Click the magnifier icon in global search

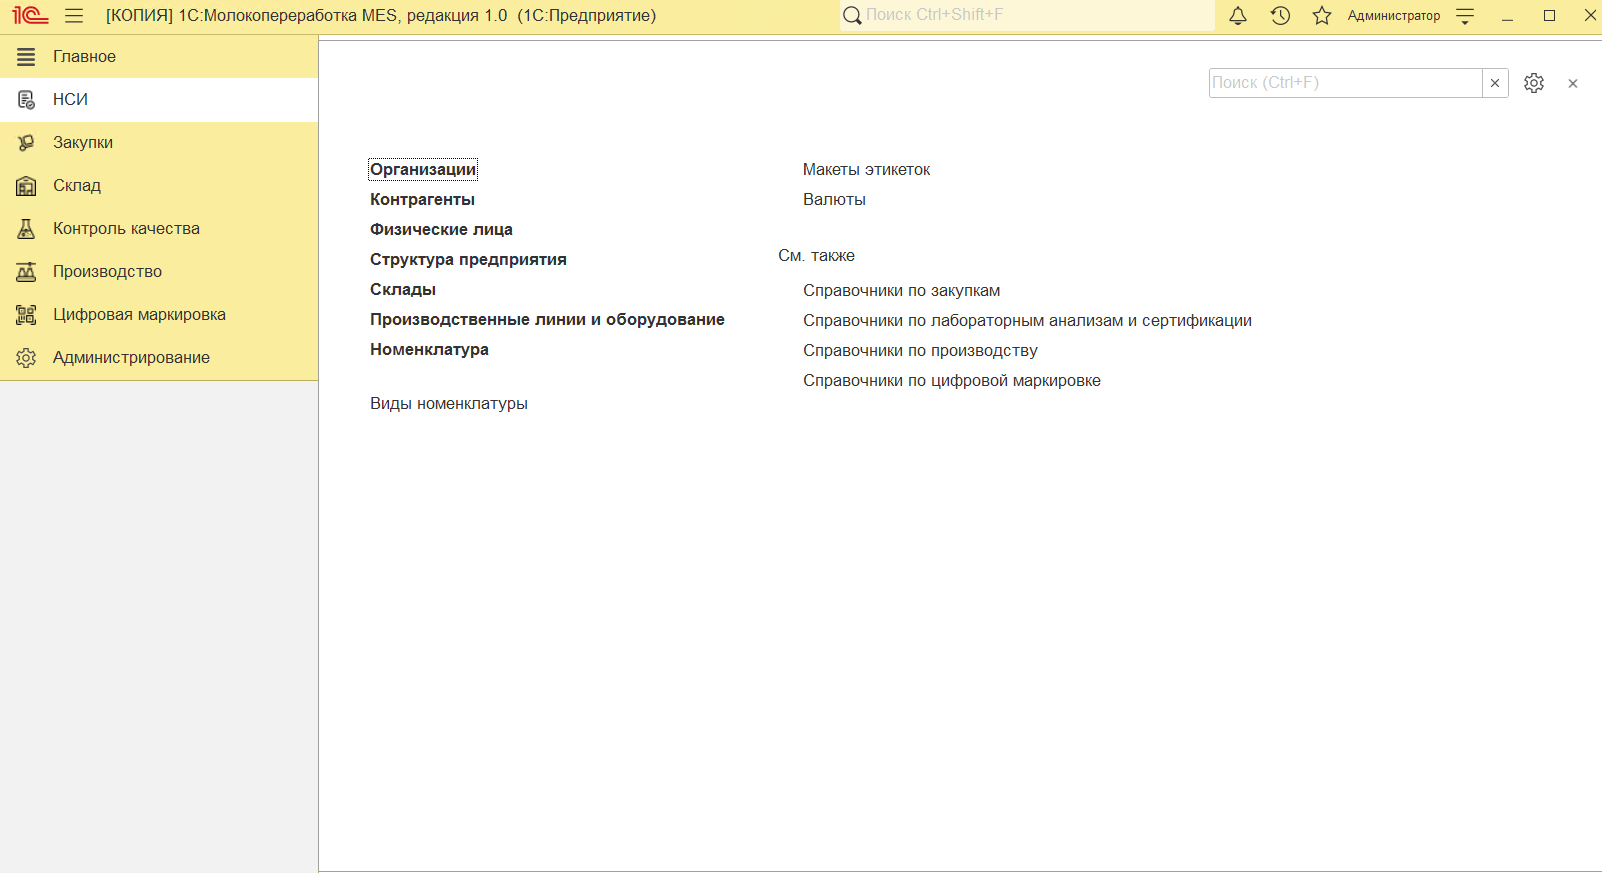852,15
